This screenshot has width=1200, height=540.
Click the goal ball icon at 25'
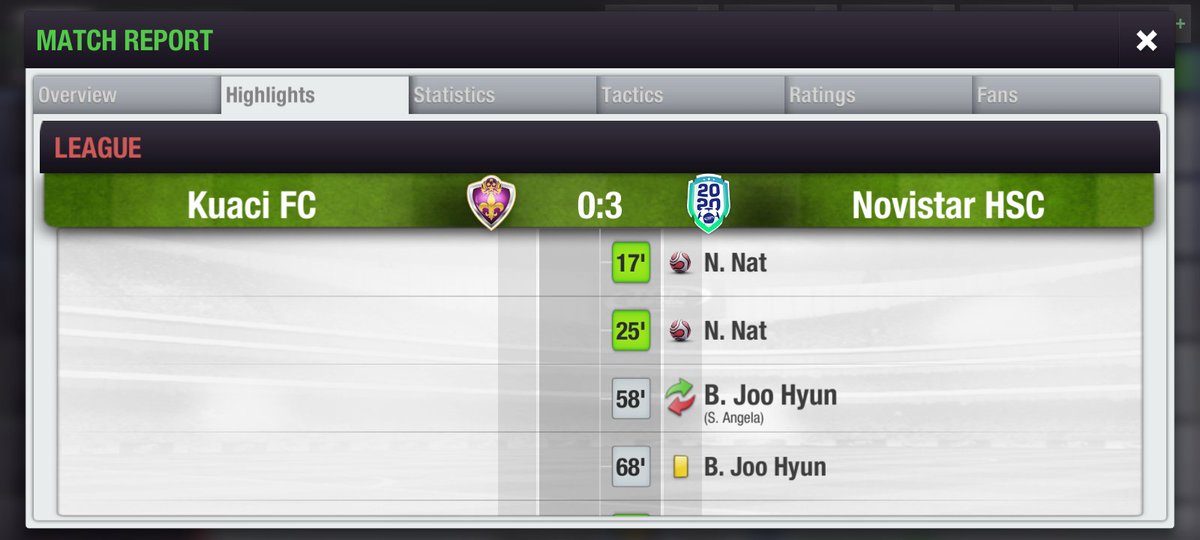click(x=680, y=331)
